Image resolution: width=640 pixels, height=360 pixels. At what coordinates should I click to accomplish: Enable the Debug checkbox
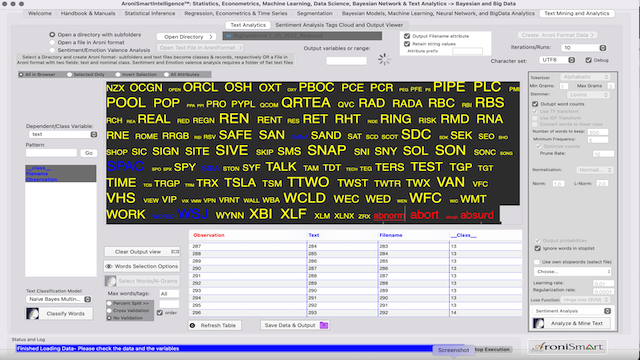pos(588,60)
